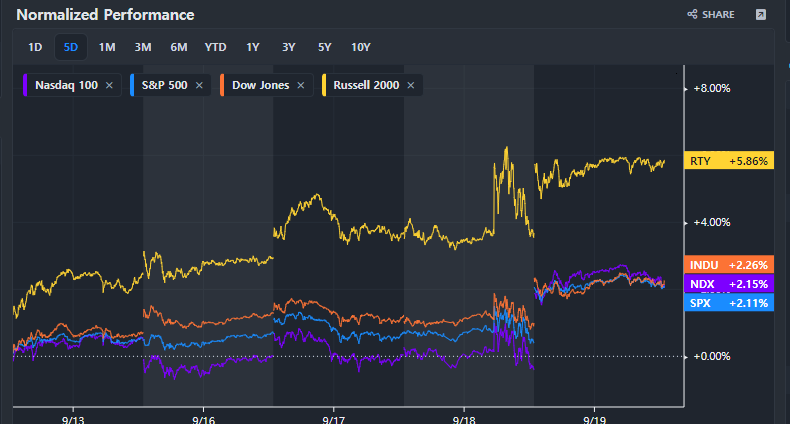Click the Russell 2000 legend chip label
790x424 pixels.
(364, 85)
